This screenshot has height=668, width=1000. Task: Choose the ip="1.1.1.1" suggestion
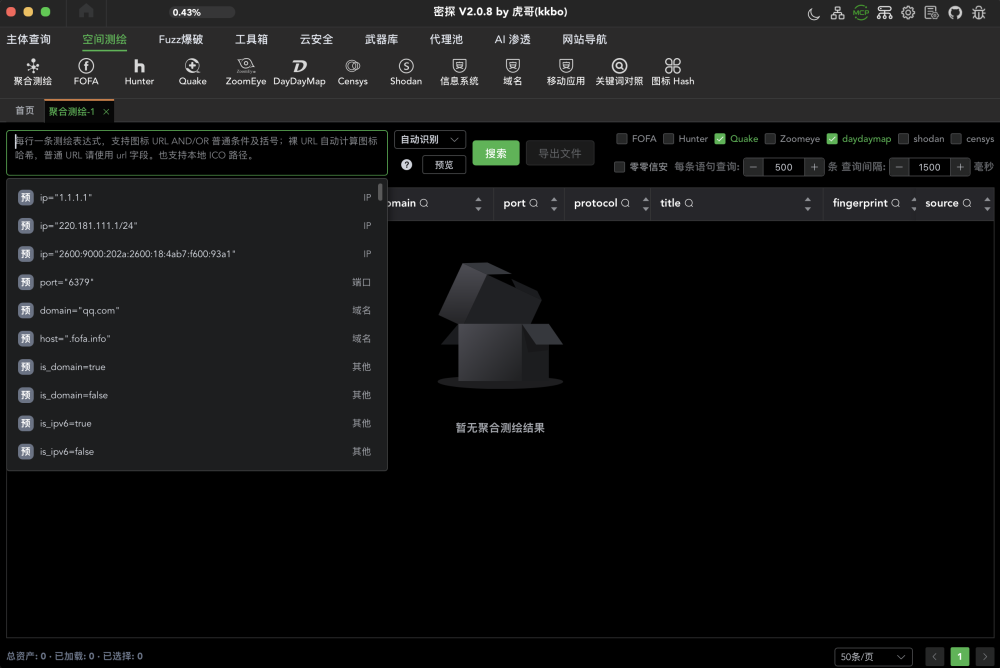click(196, 198)
